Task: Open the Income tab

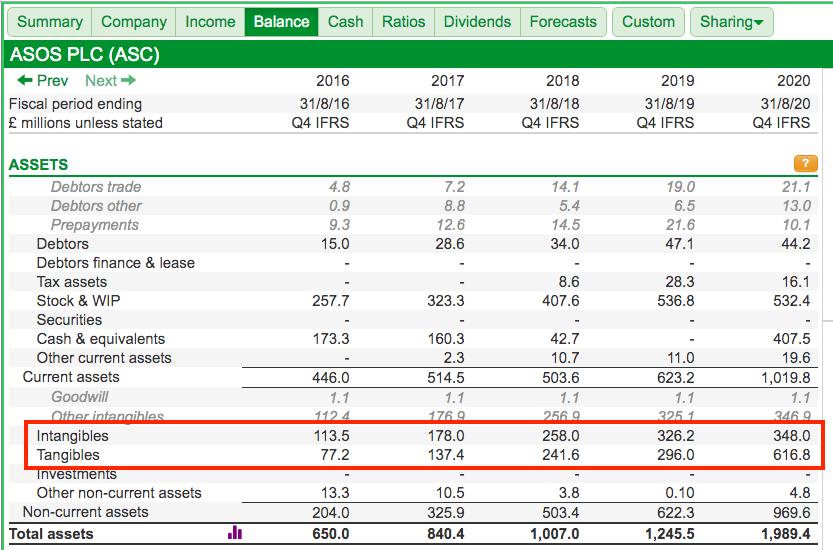Action: pyautogui.click(x=210, y=22)
